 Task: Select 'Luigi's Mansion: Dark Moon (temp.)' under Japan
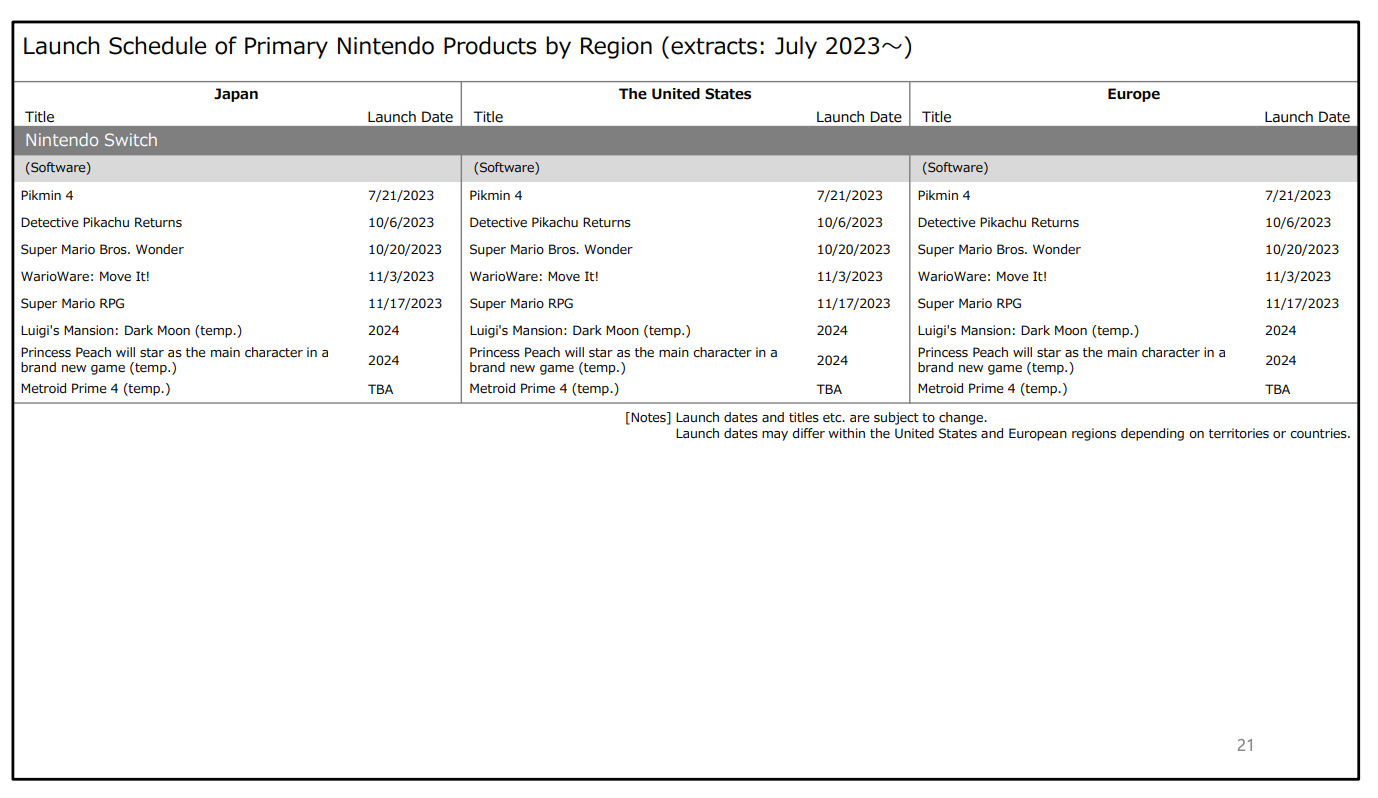point(132,331)
